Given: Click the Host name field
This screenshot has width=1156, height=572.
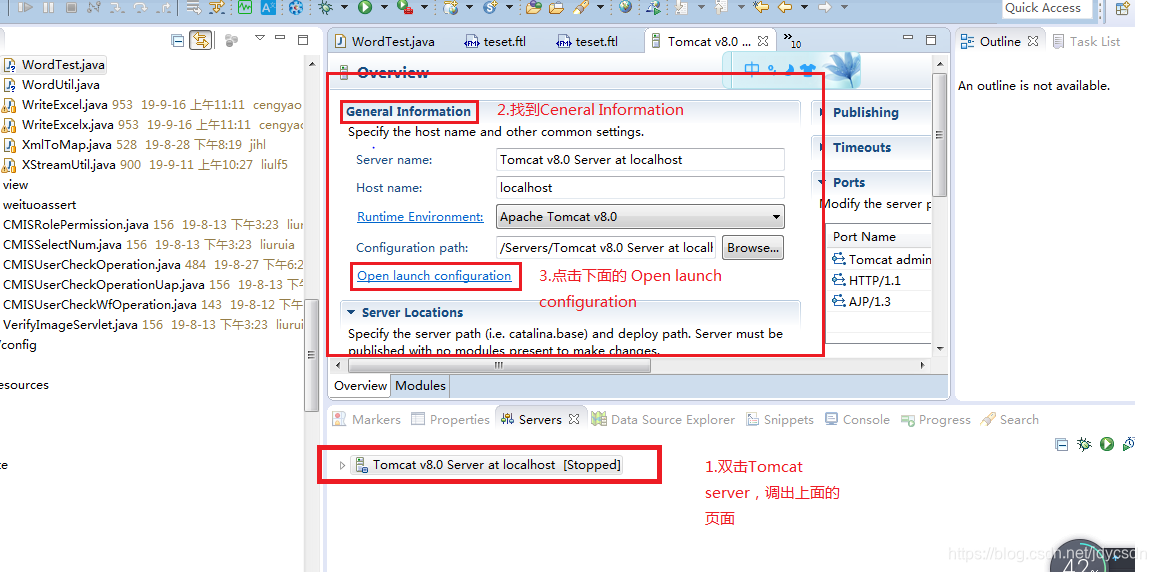Looking at the screenshot, I should pos(641,187).
